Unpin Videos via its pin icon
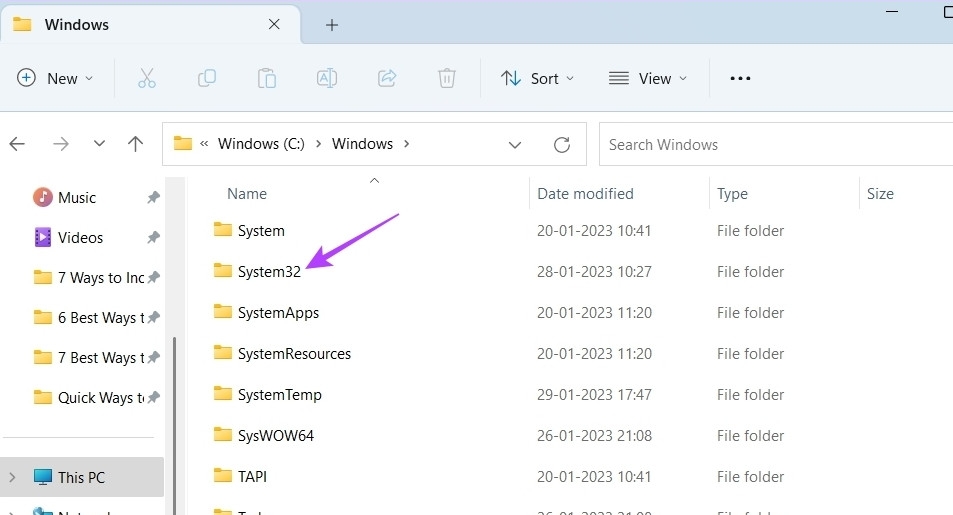This screenshot has height=515, width=953. 153,237
